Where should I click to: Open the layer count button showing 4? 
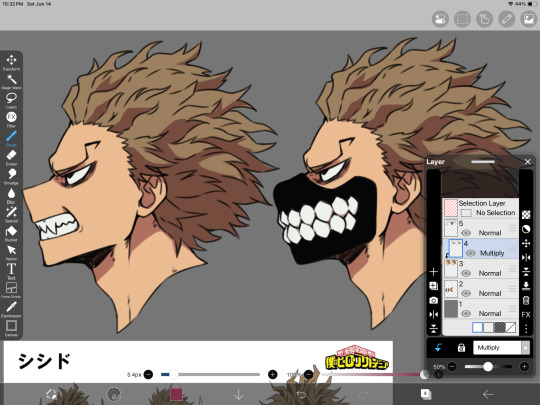[x=426, y=394]
